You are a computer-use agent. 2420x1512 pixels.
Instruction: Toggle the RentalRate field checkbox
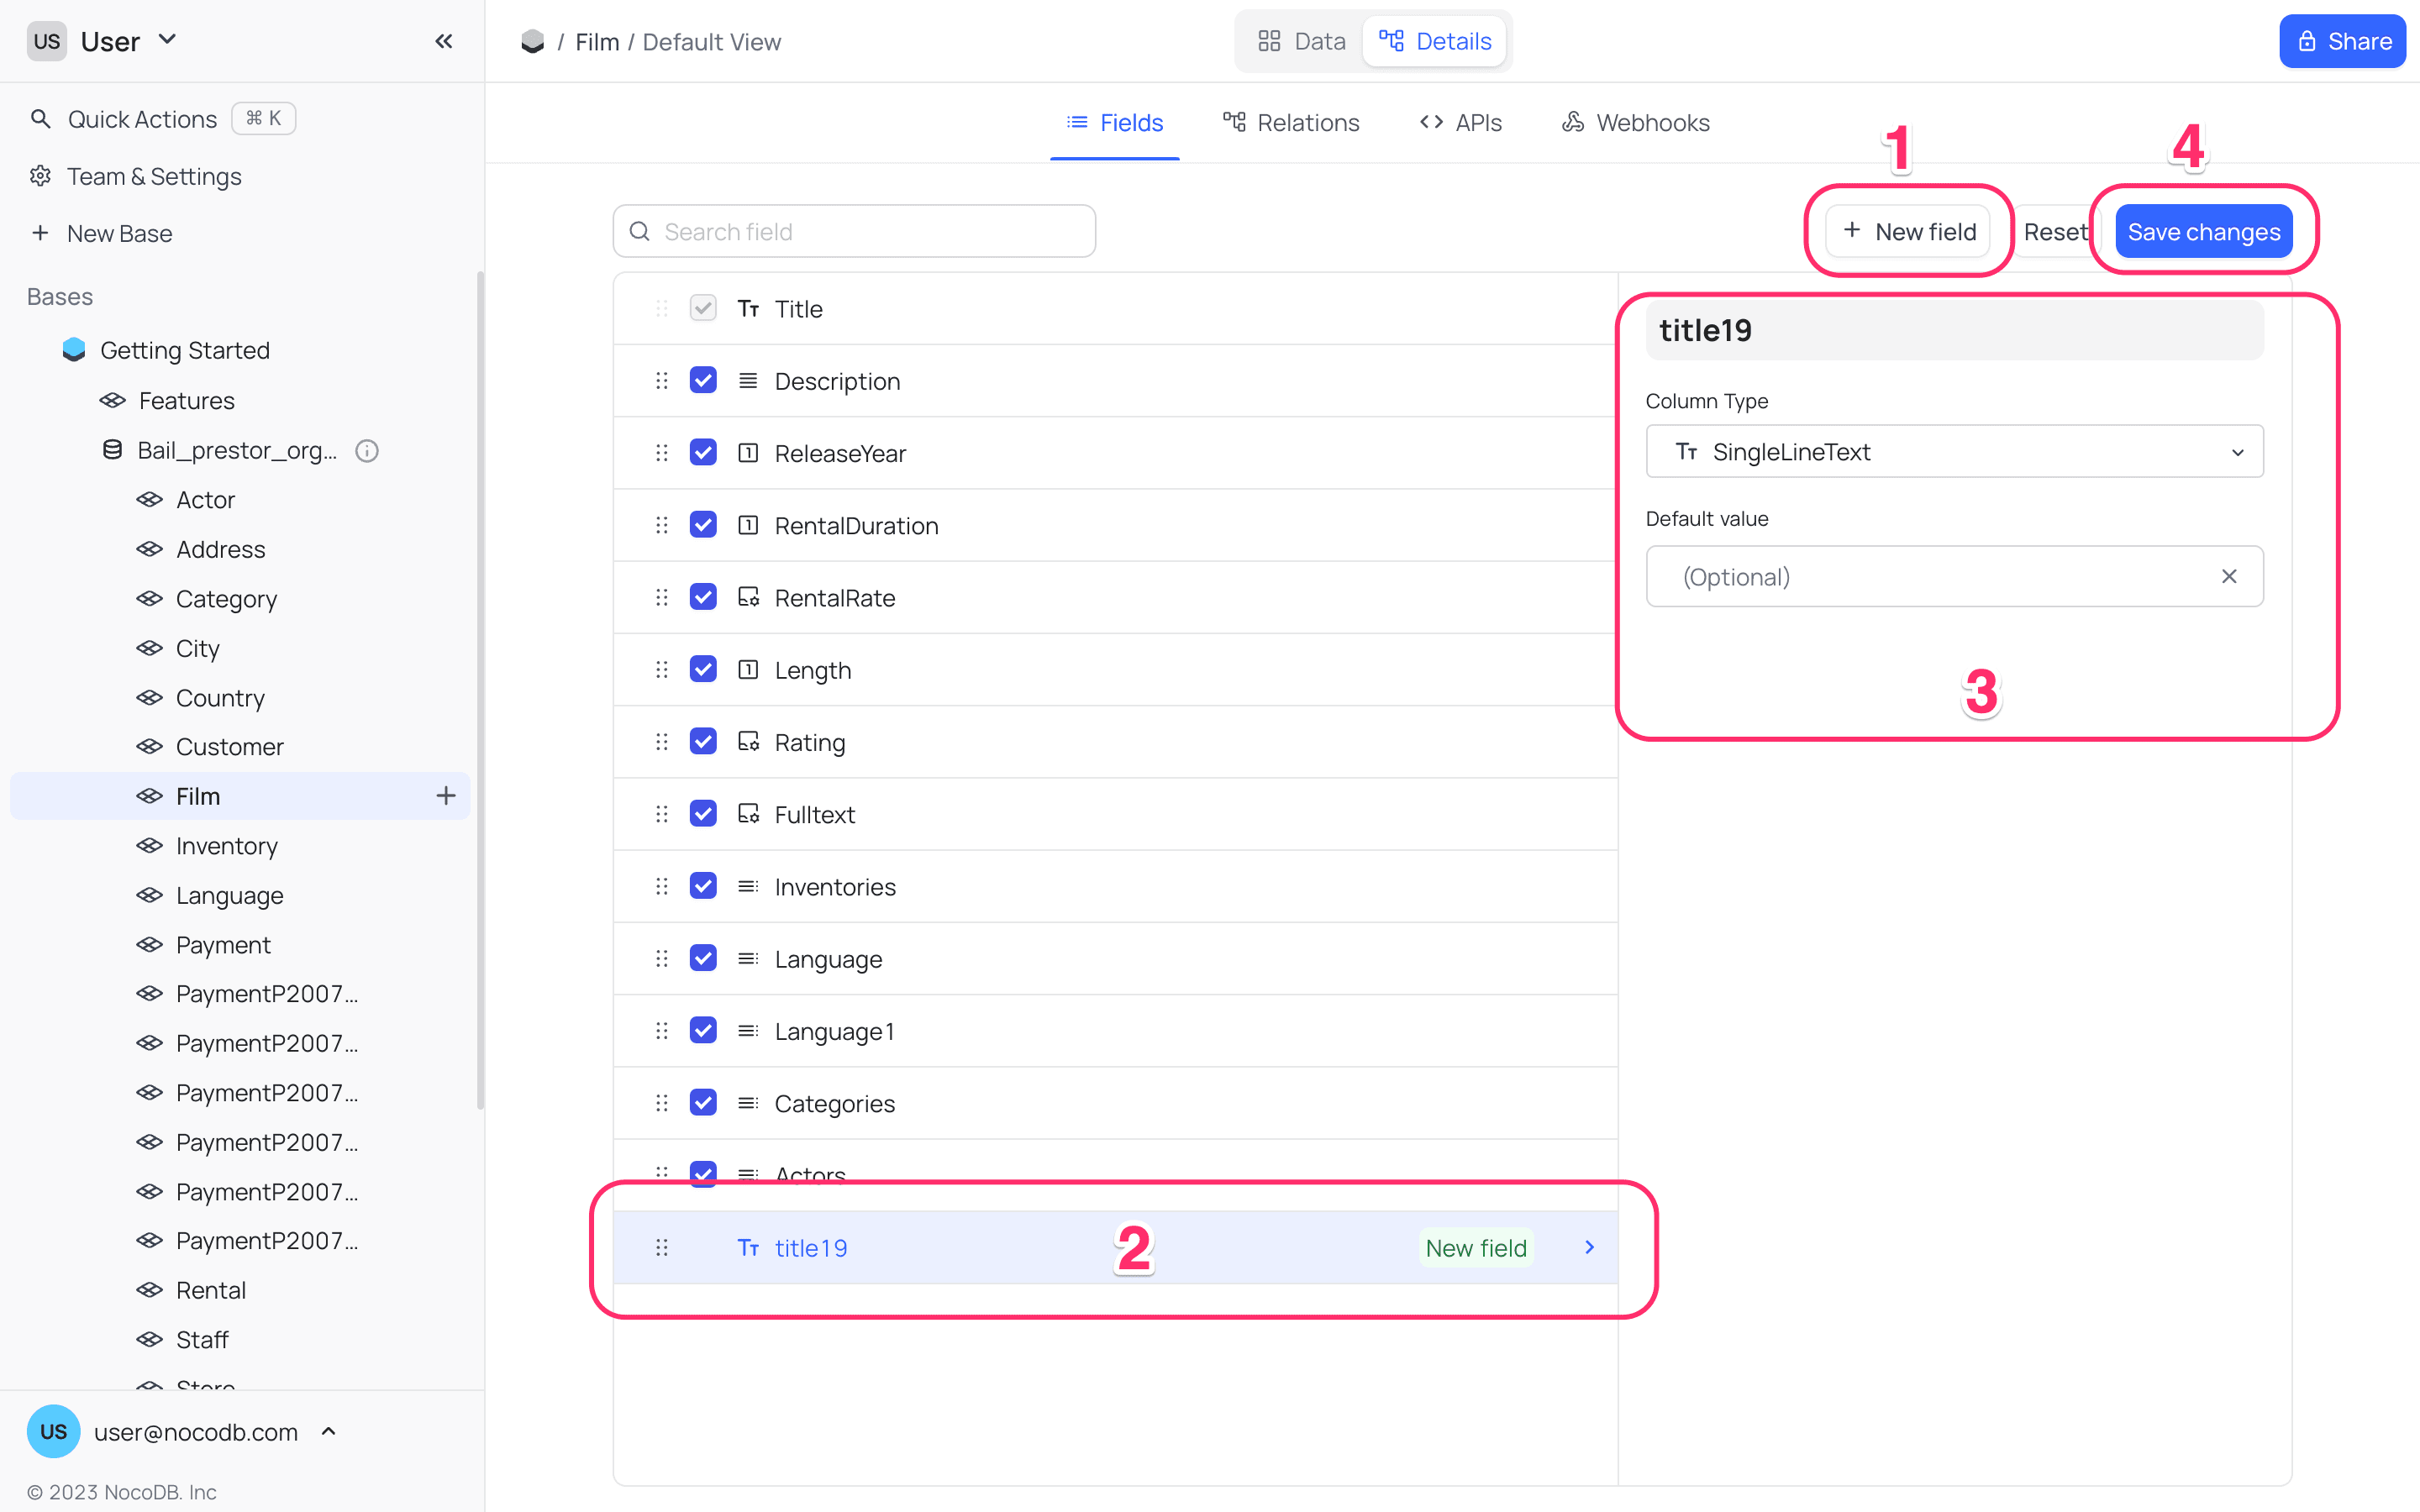point(703,597)
